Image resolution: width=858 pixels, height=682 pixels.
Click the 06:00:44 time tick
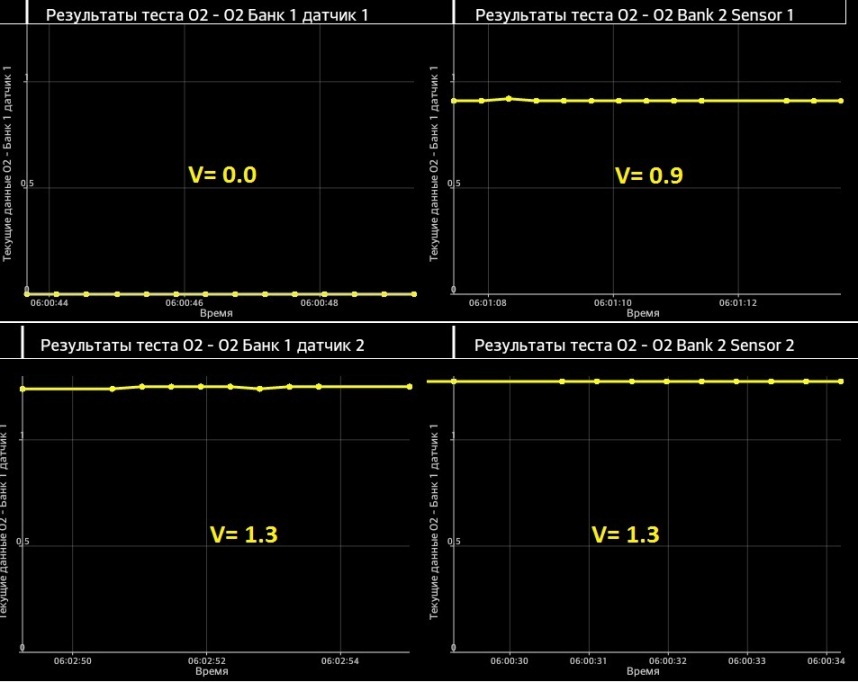pos(49,302)
